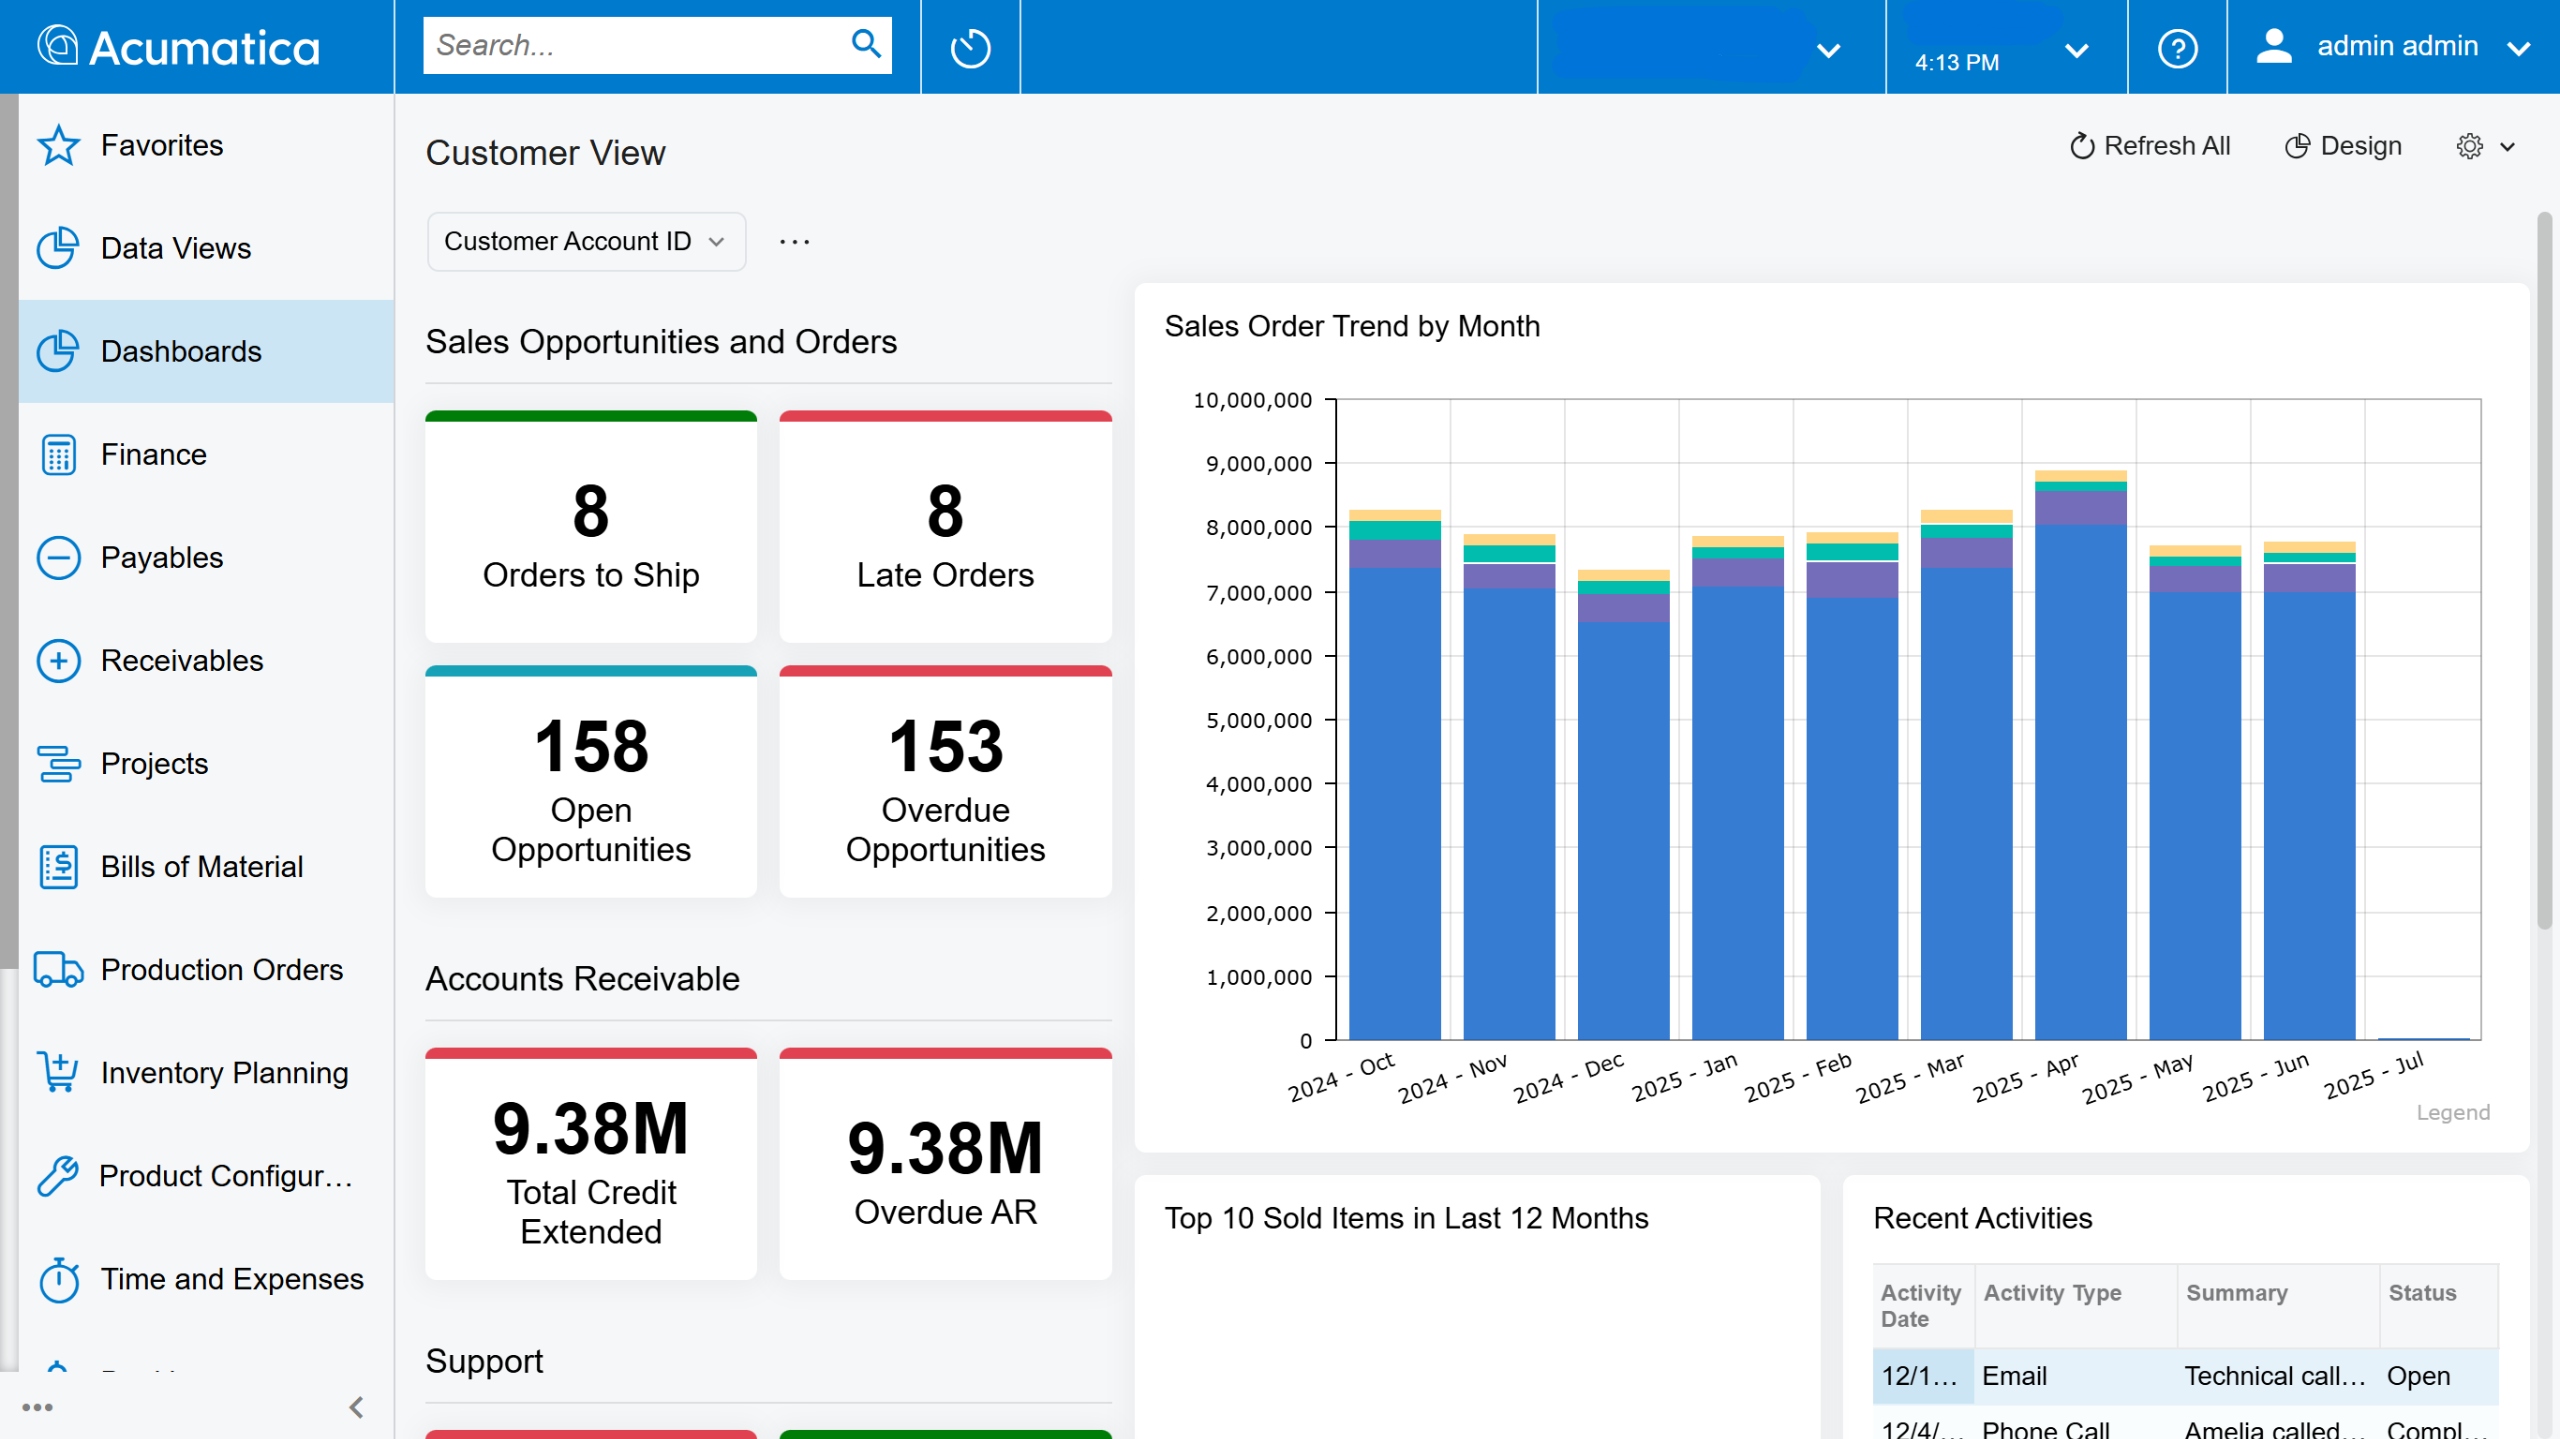Click the Refresh All button
This screenshot has width=2560, height=1439.
[x=2149, y=146]
